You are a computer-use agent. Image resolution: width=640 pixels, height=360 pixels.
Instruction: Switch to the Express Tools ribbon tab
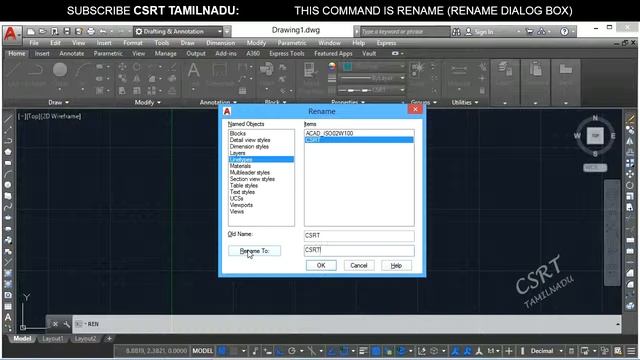(287, 53)
